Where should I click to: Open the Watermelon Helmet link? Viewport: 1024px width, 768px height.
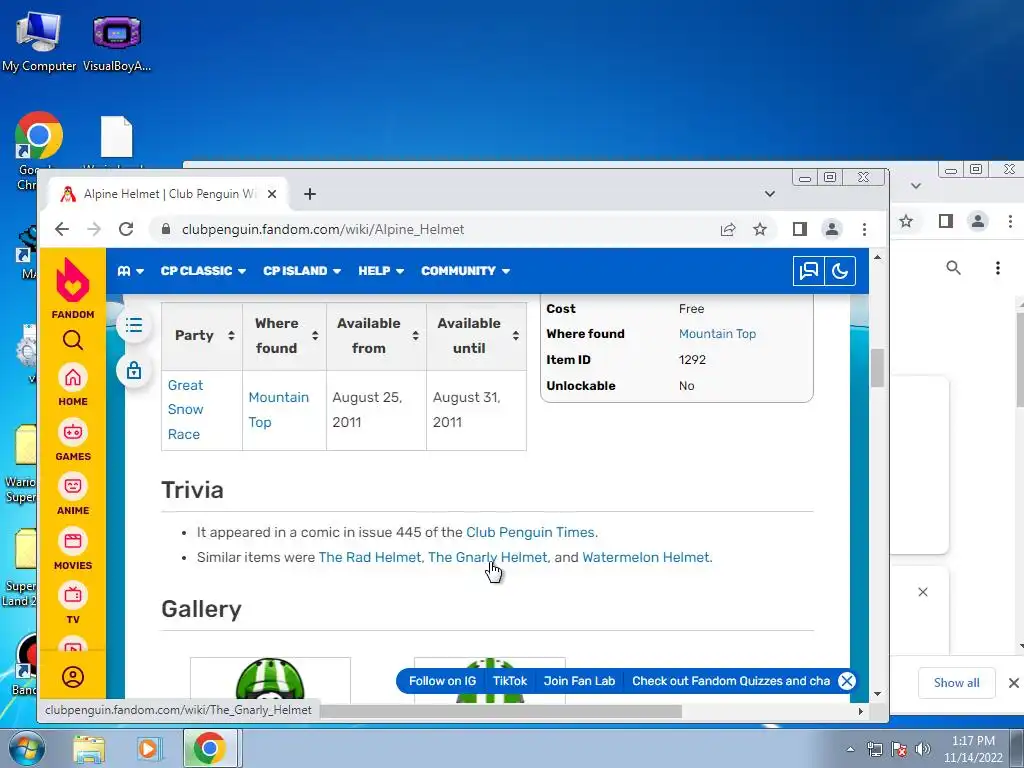(645, 557)
